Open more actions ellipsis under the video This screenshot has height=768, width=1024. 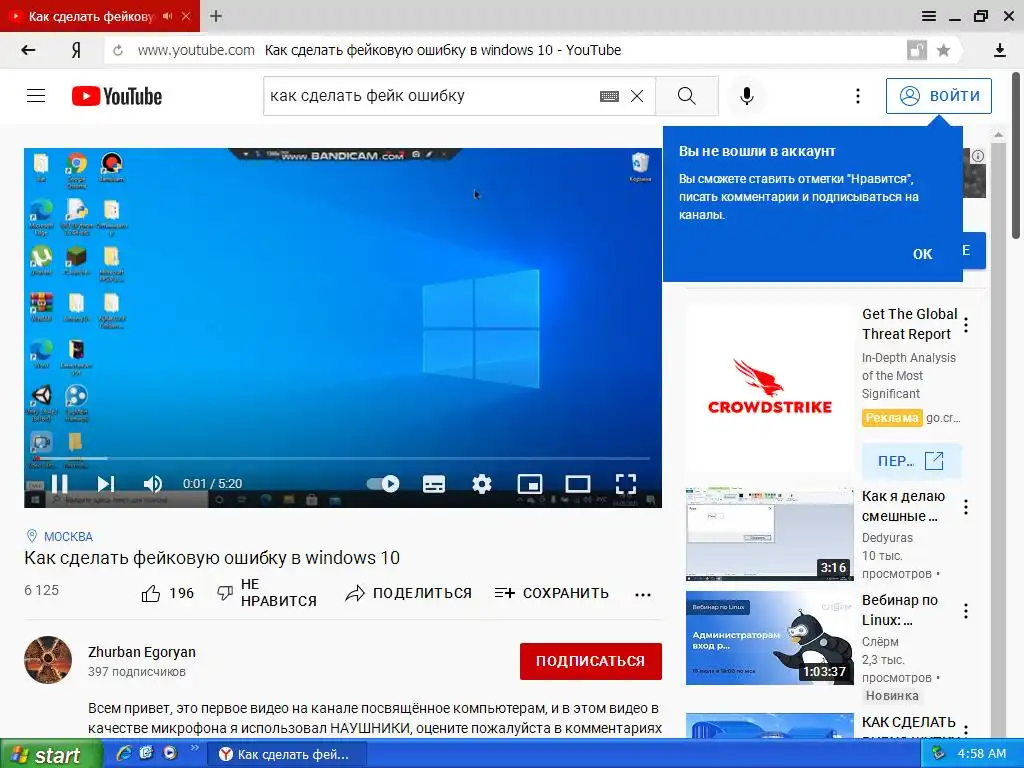click(x=643, y=594)
